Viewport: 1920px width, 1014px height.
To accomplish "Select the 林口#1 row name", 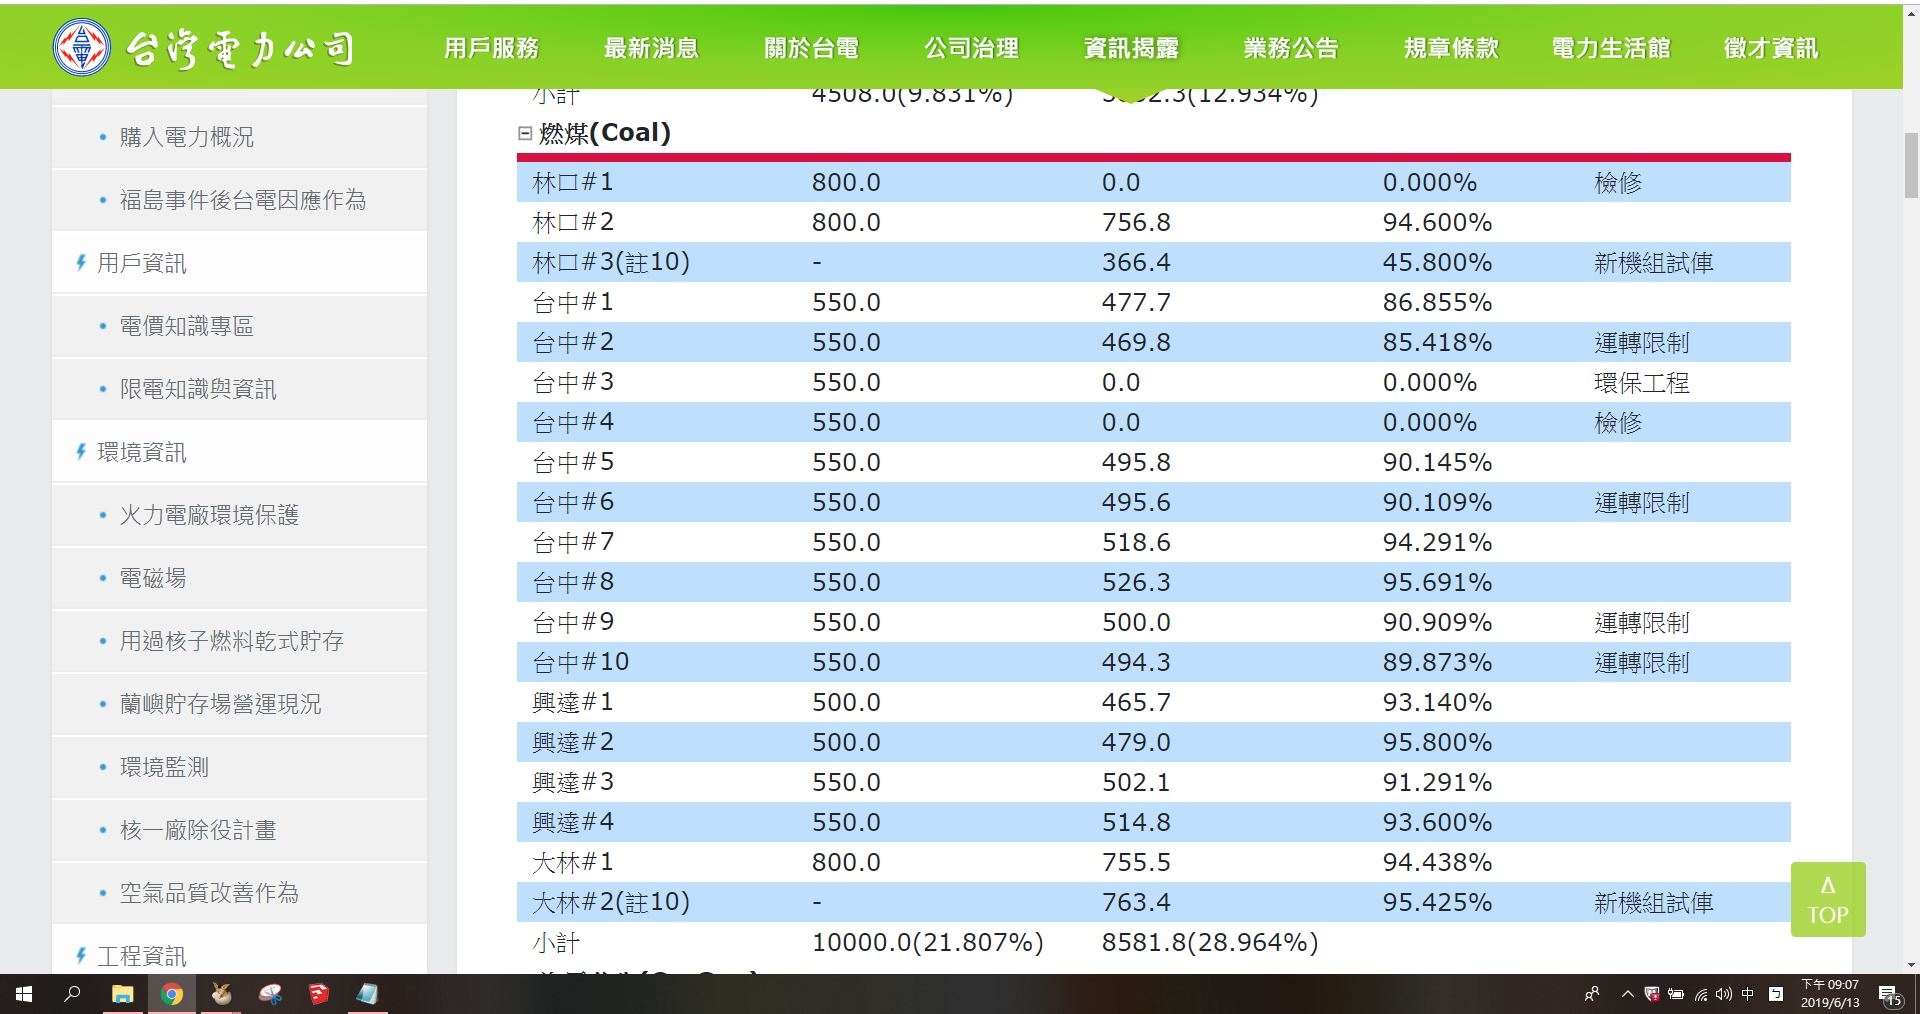I will pos(573,182).
